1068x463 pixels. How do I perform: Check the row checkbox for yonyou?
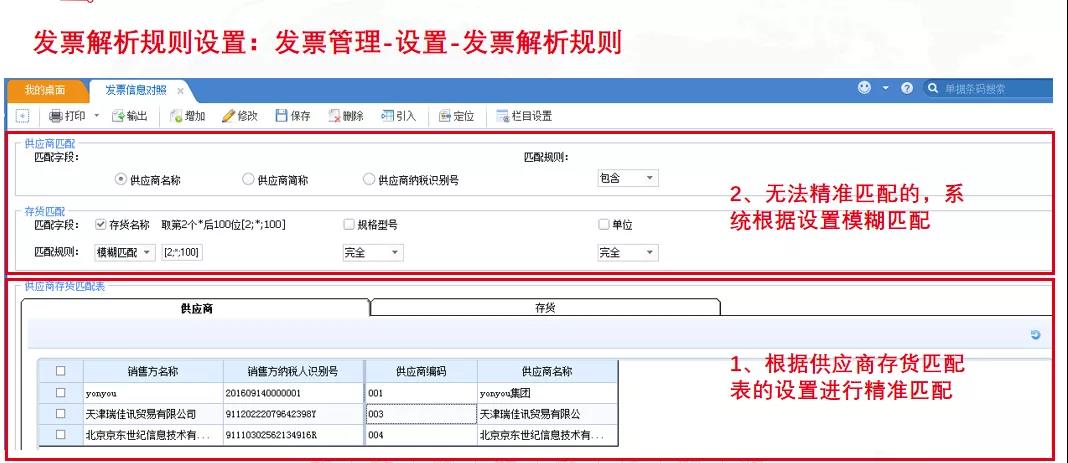(61, 393)
